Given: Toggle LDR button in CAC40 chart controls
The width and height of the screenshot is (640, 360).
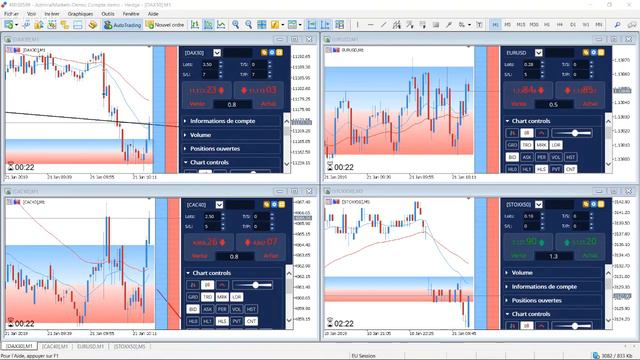Looking at the screenshot, I should coord(237,297).
